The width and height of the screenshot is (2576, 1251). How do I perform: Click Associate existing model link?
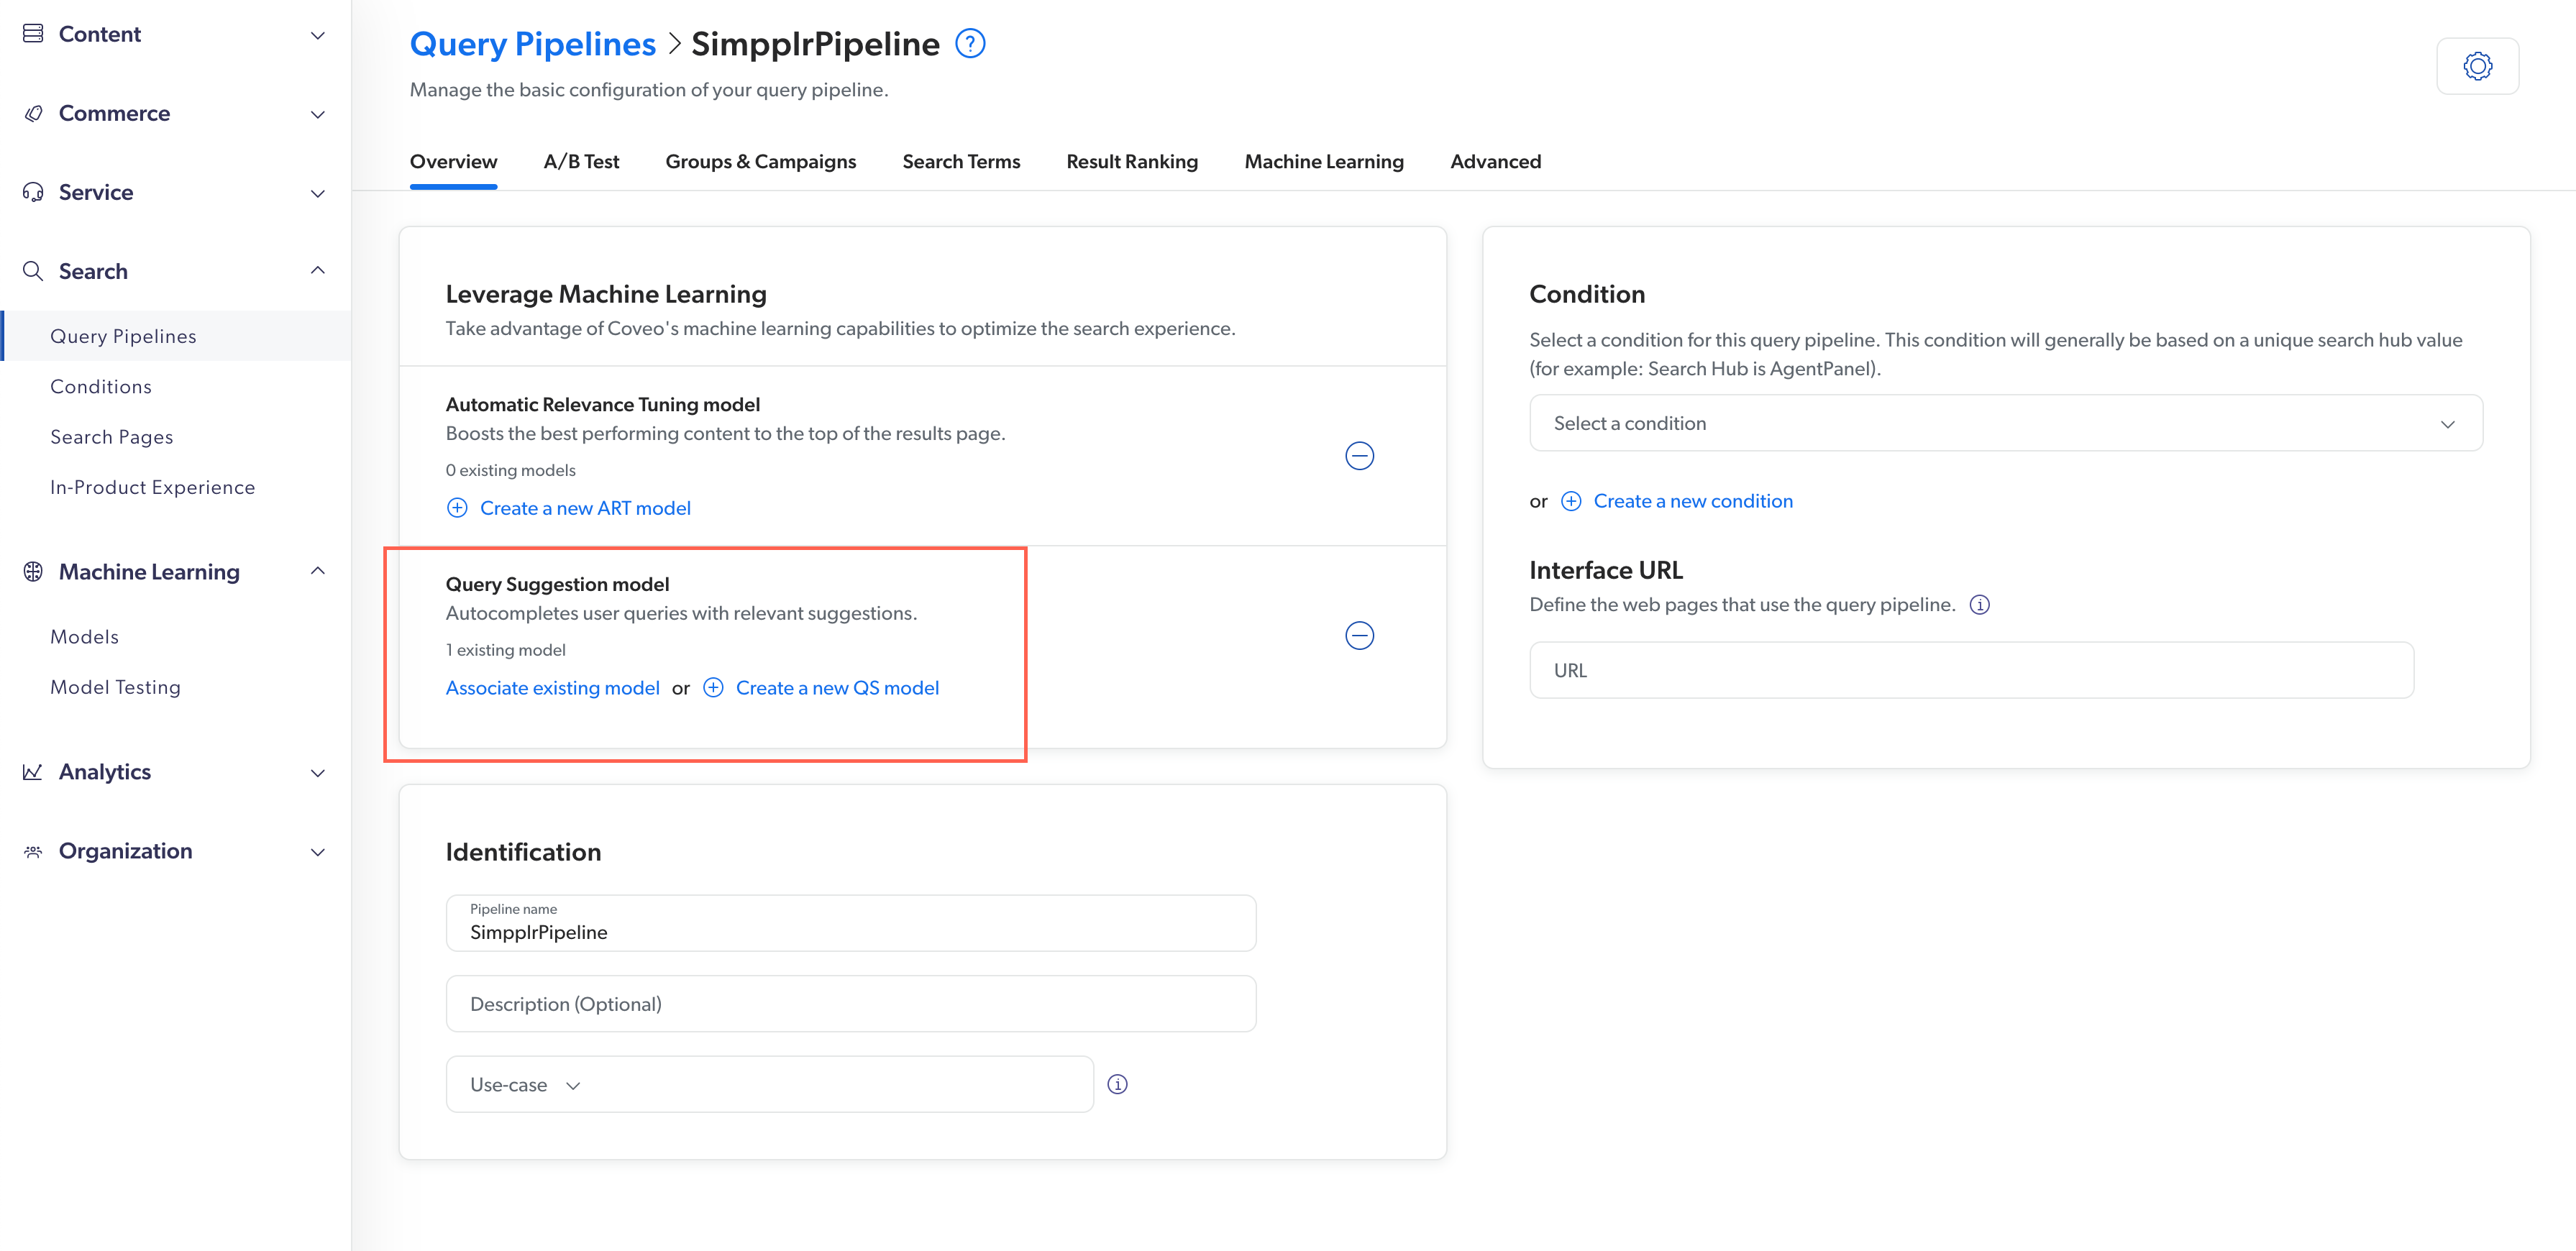click(552, 687)
